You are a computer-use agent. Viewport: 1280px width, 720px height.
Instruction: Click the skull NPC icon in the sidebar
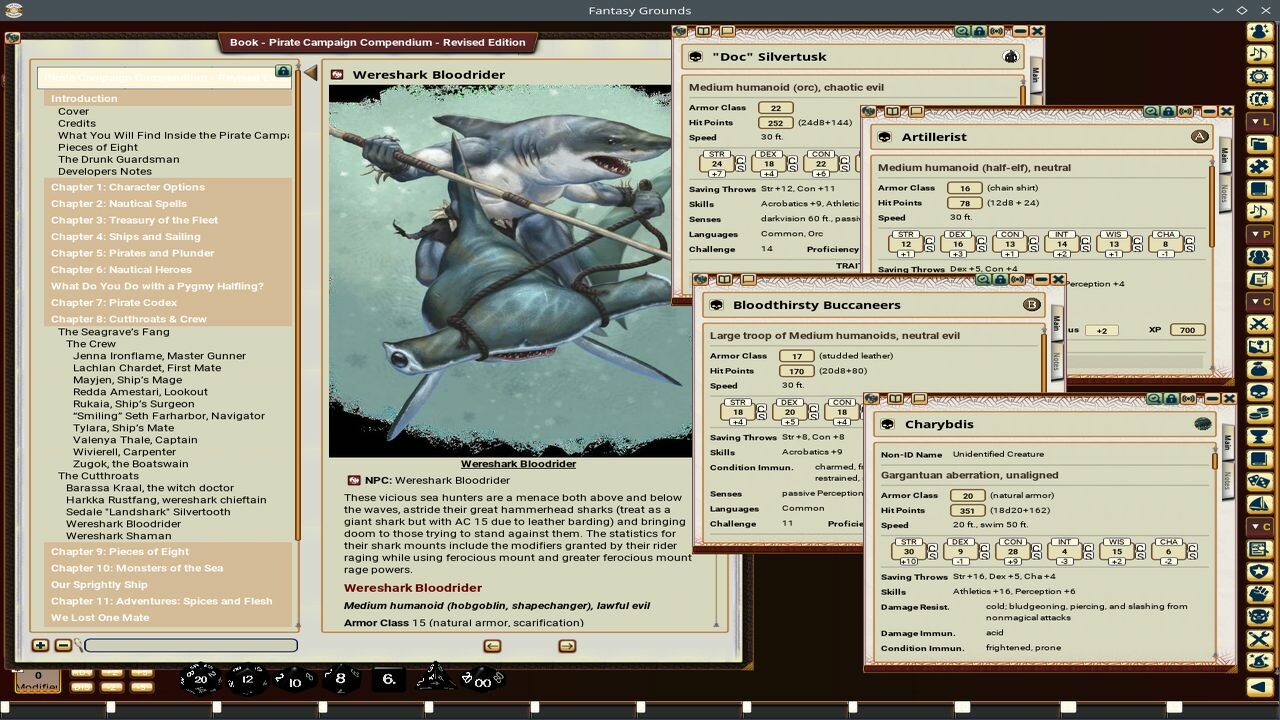tap(1258, 392)
